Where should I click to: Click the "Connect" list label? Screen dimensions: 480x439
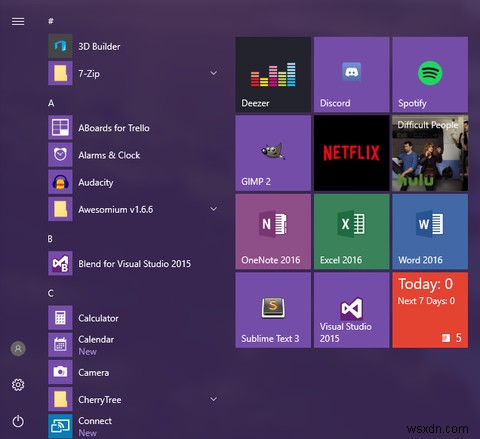pos(95,421)
